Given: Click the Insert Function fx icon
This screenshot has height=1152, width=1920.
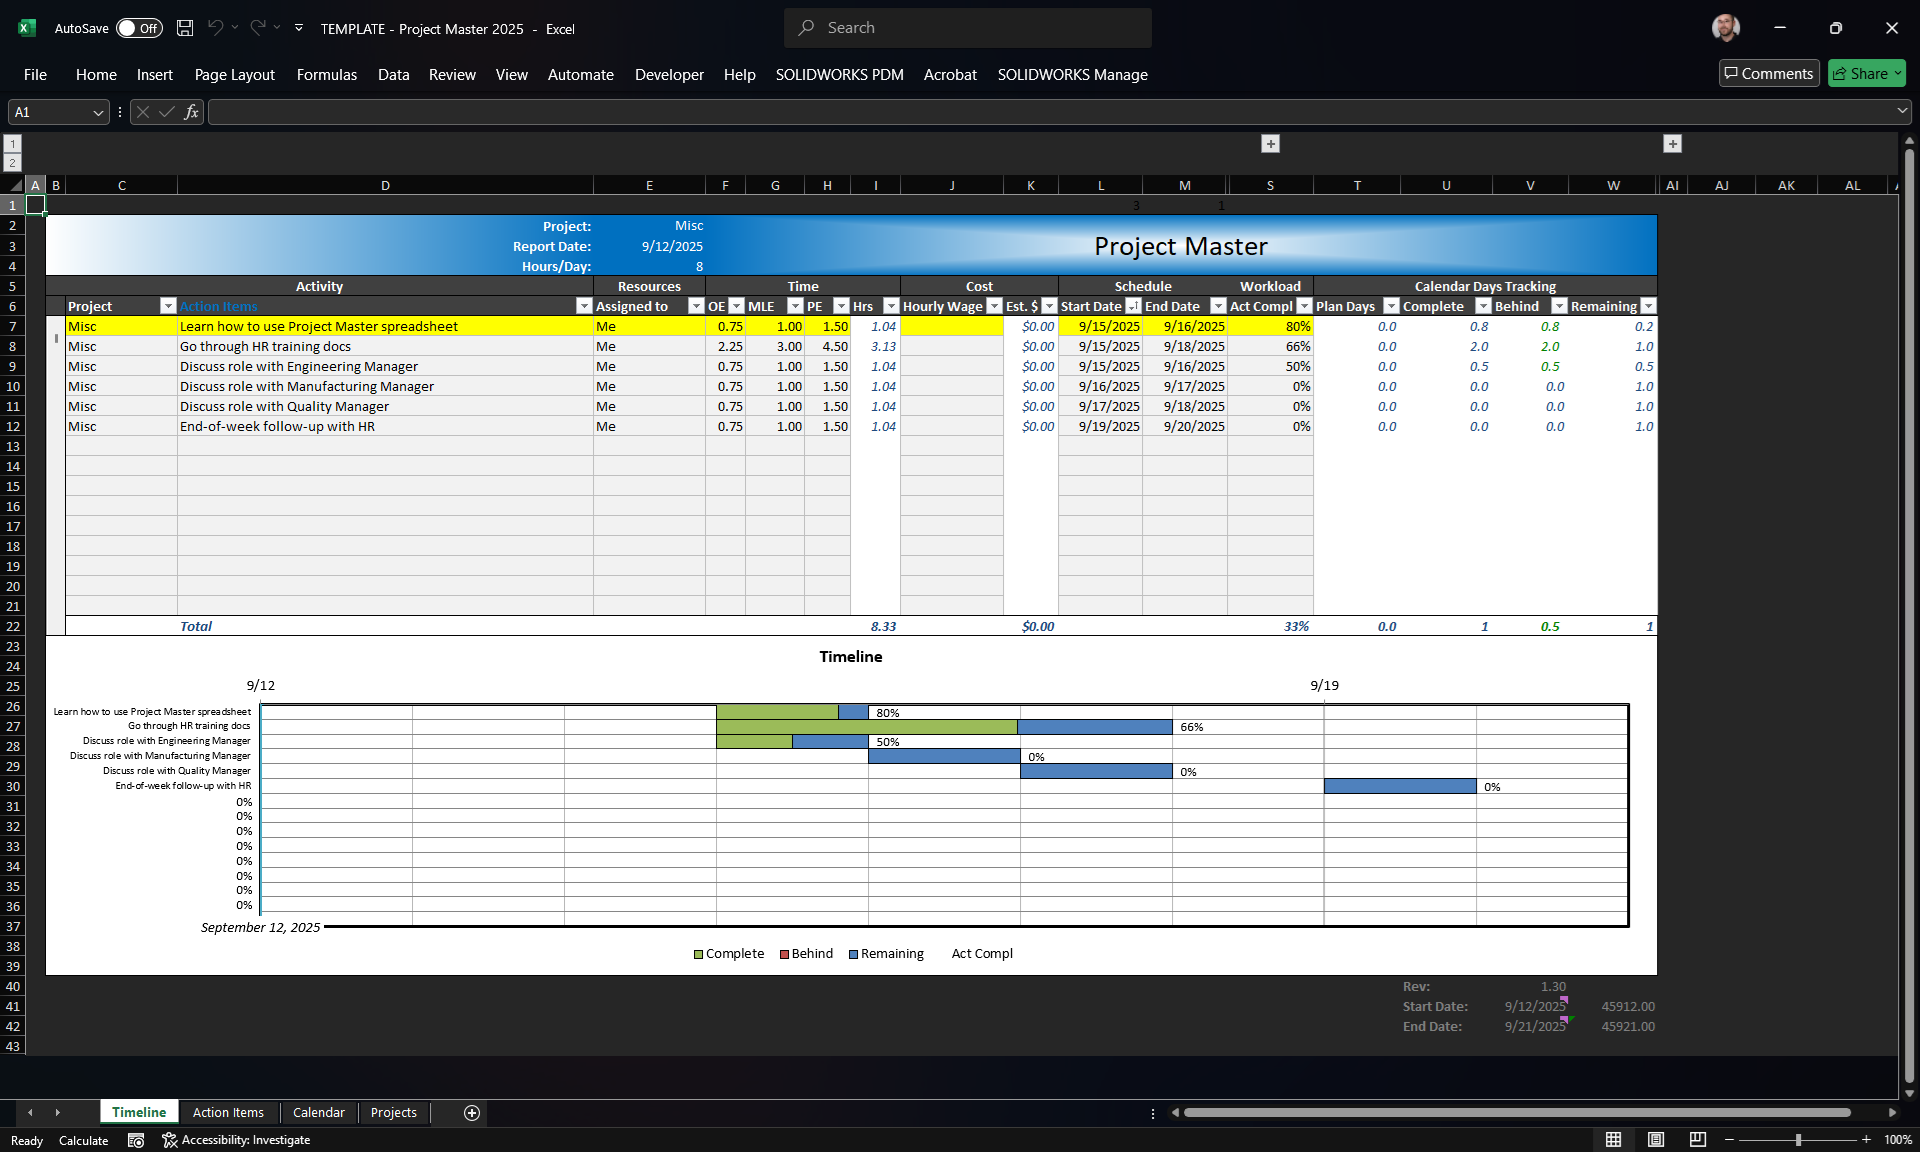Looking at the screenshot, I should click(191, 112).
